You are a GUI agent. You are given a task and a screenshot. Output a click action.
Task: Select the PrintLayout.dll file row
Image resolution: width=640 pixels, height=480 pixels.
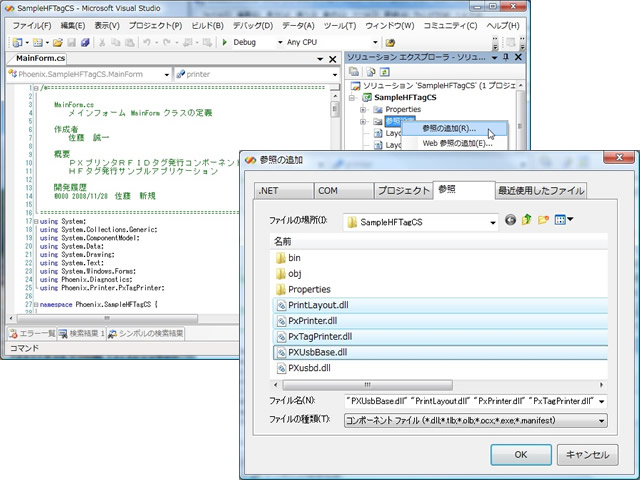[440, 305]
